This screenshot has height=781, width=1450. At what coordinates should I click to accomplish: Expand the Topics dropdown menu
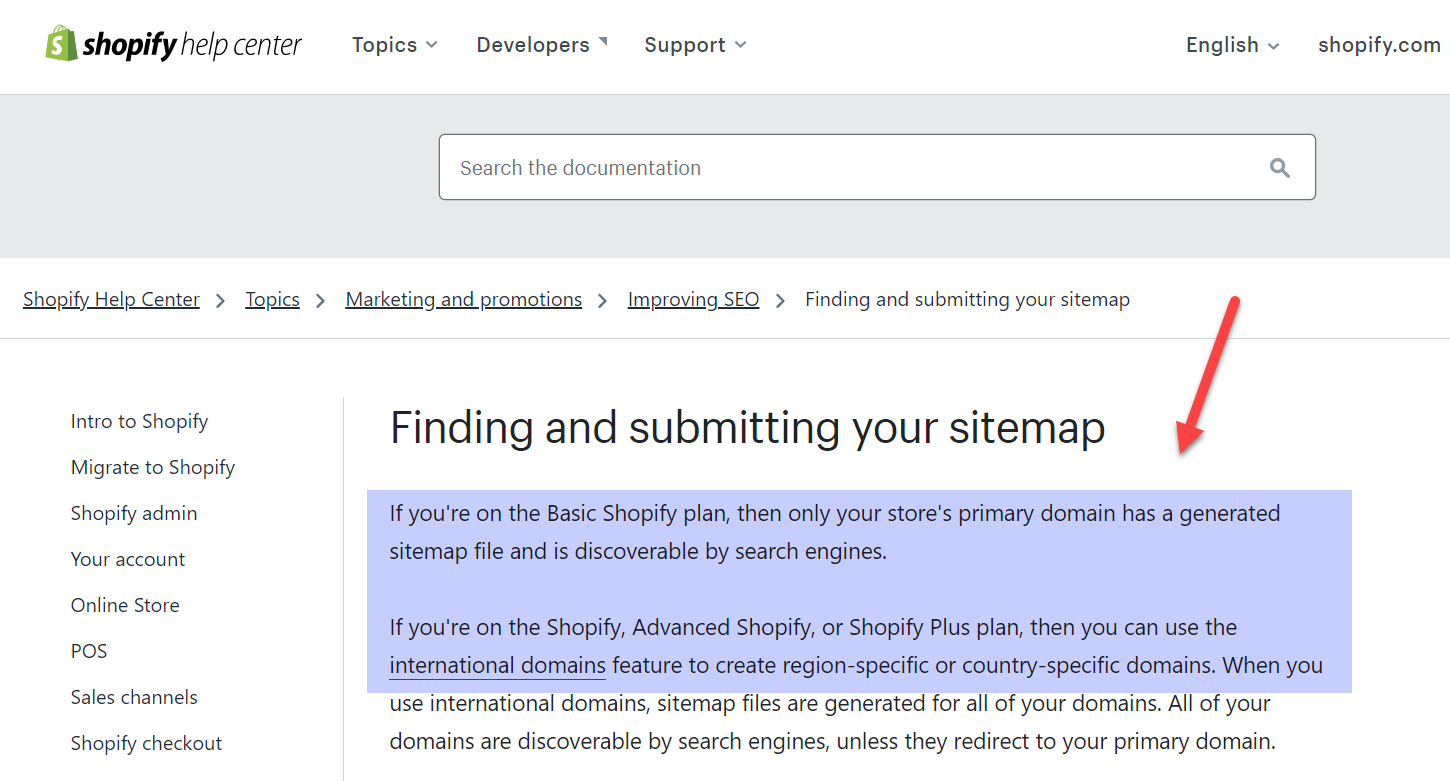coord(394,45)
